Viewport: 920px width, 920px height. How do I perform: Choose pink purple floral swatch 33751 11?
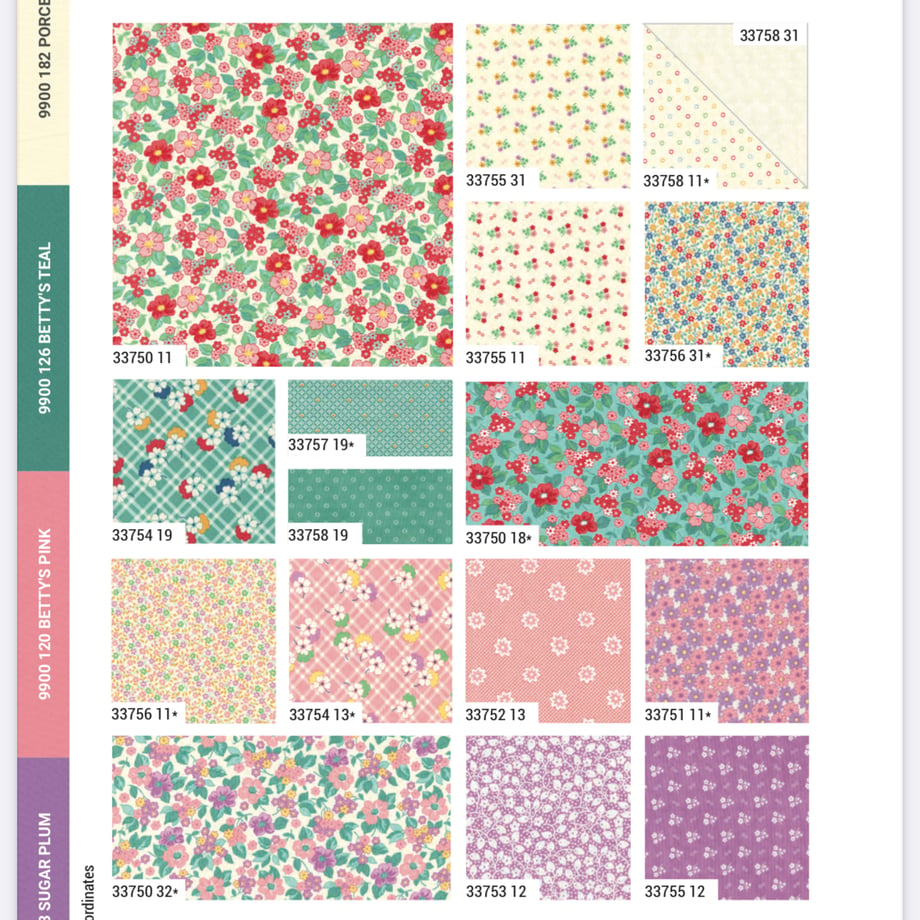726,641
